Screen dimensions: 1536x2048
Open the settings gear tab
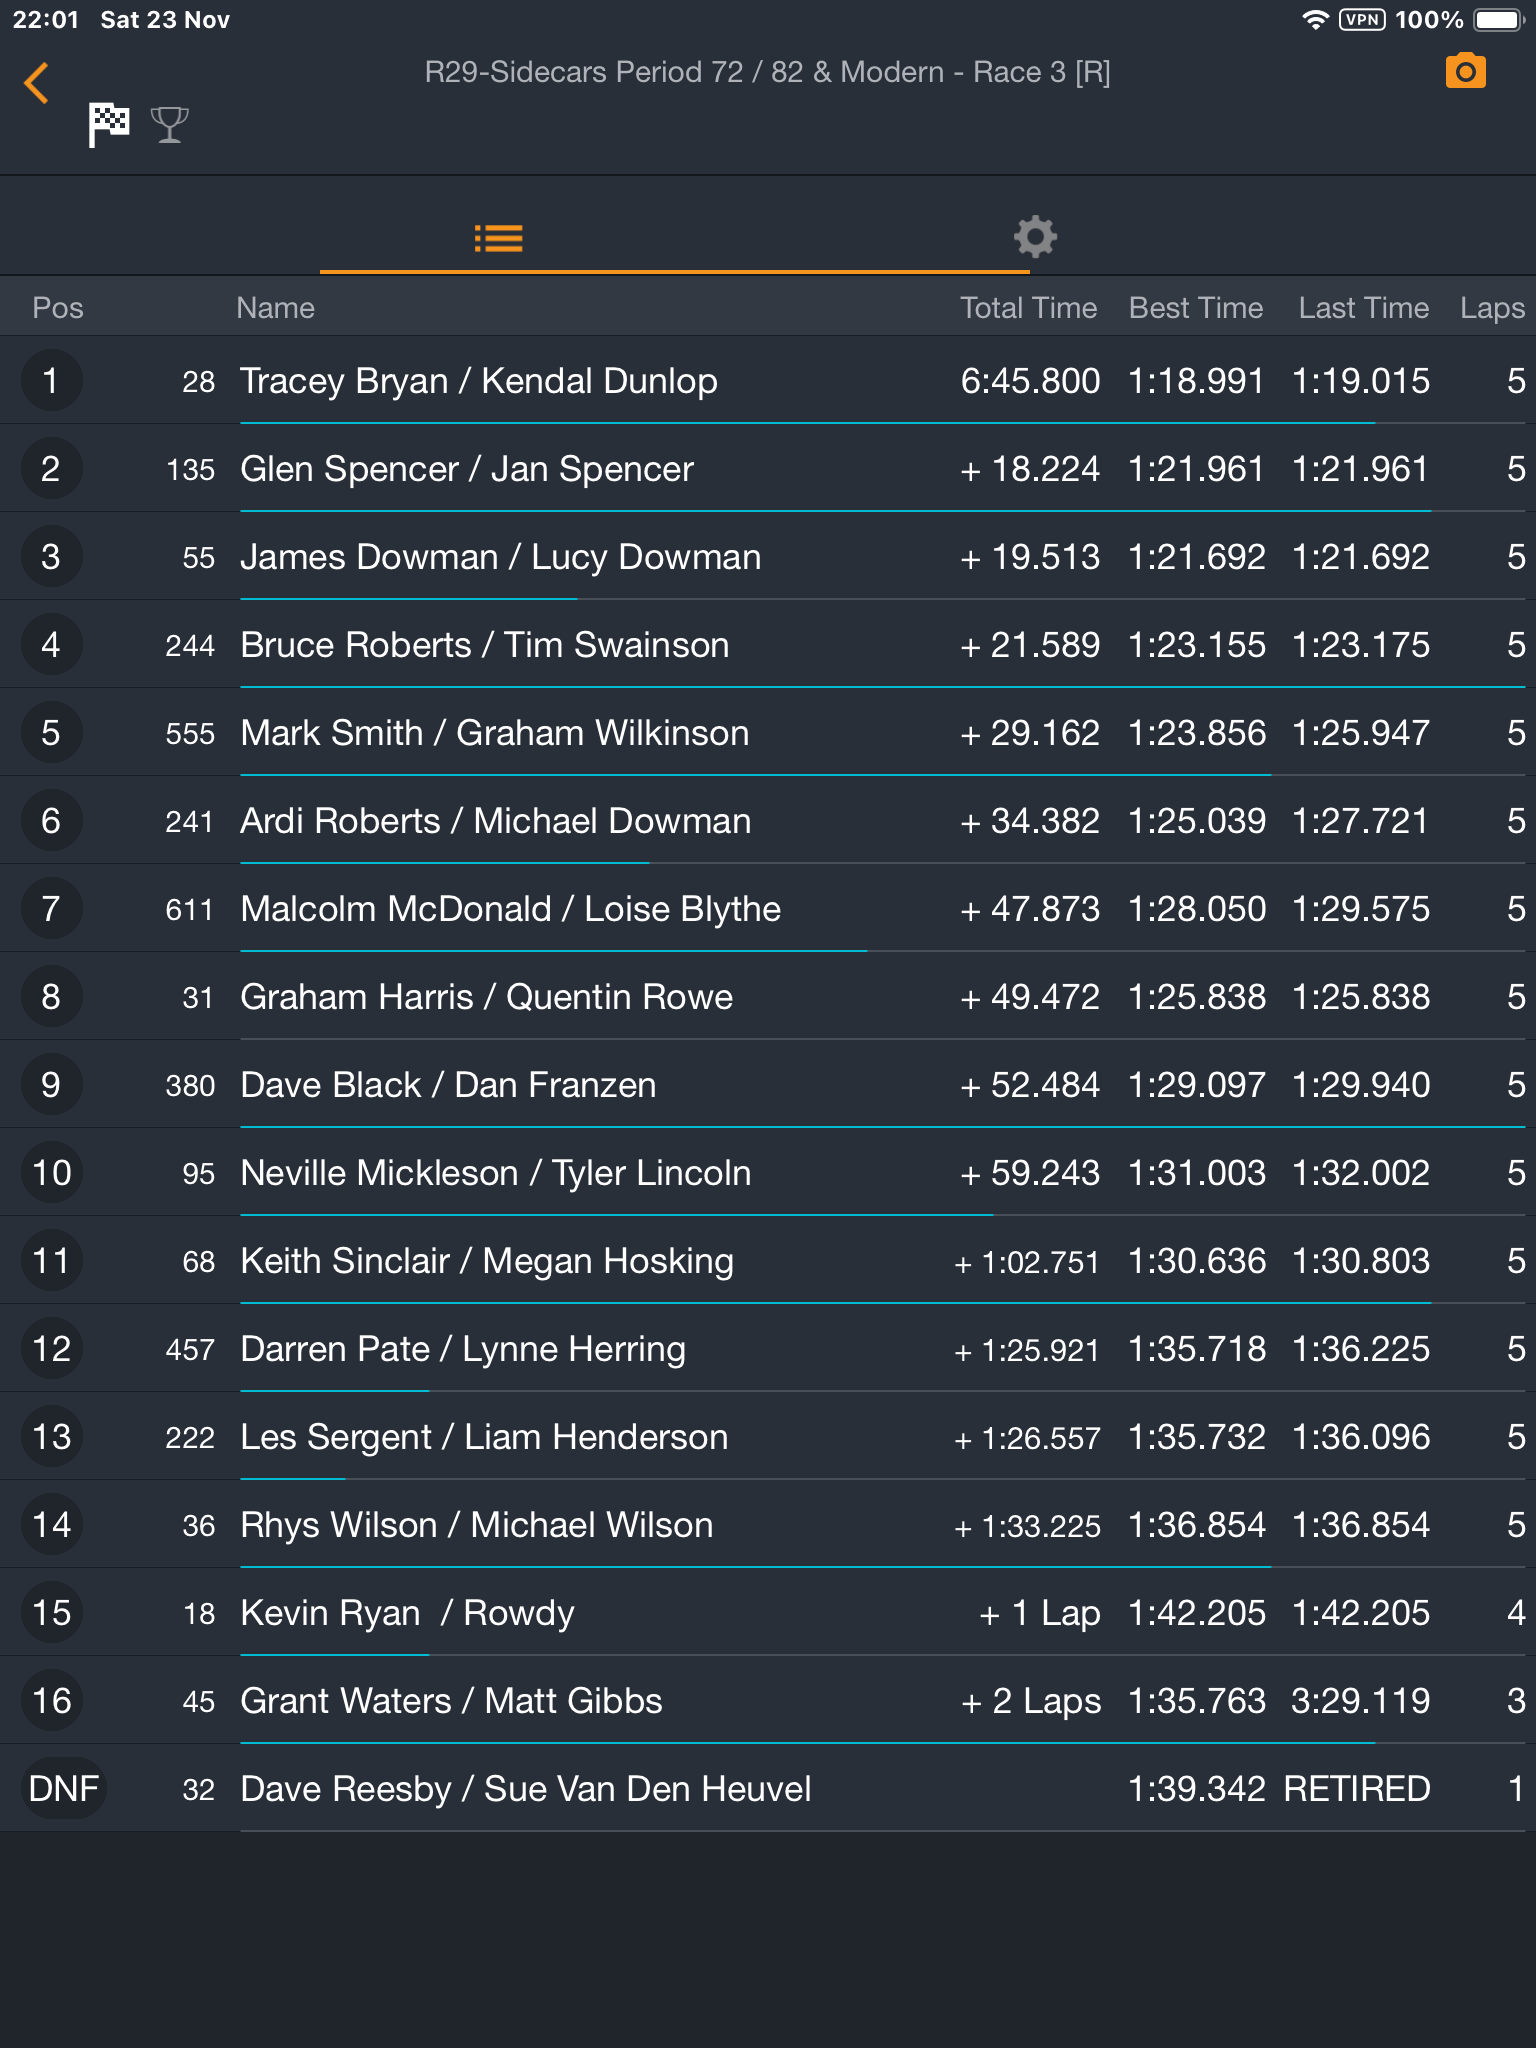click(x=1035, y=237)
